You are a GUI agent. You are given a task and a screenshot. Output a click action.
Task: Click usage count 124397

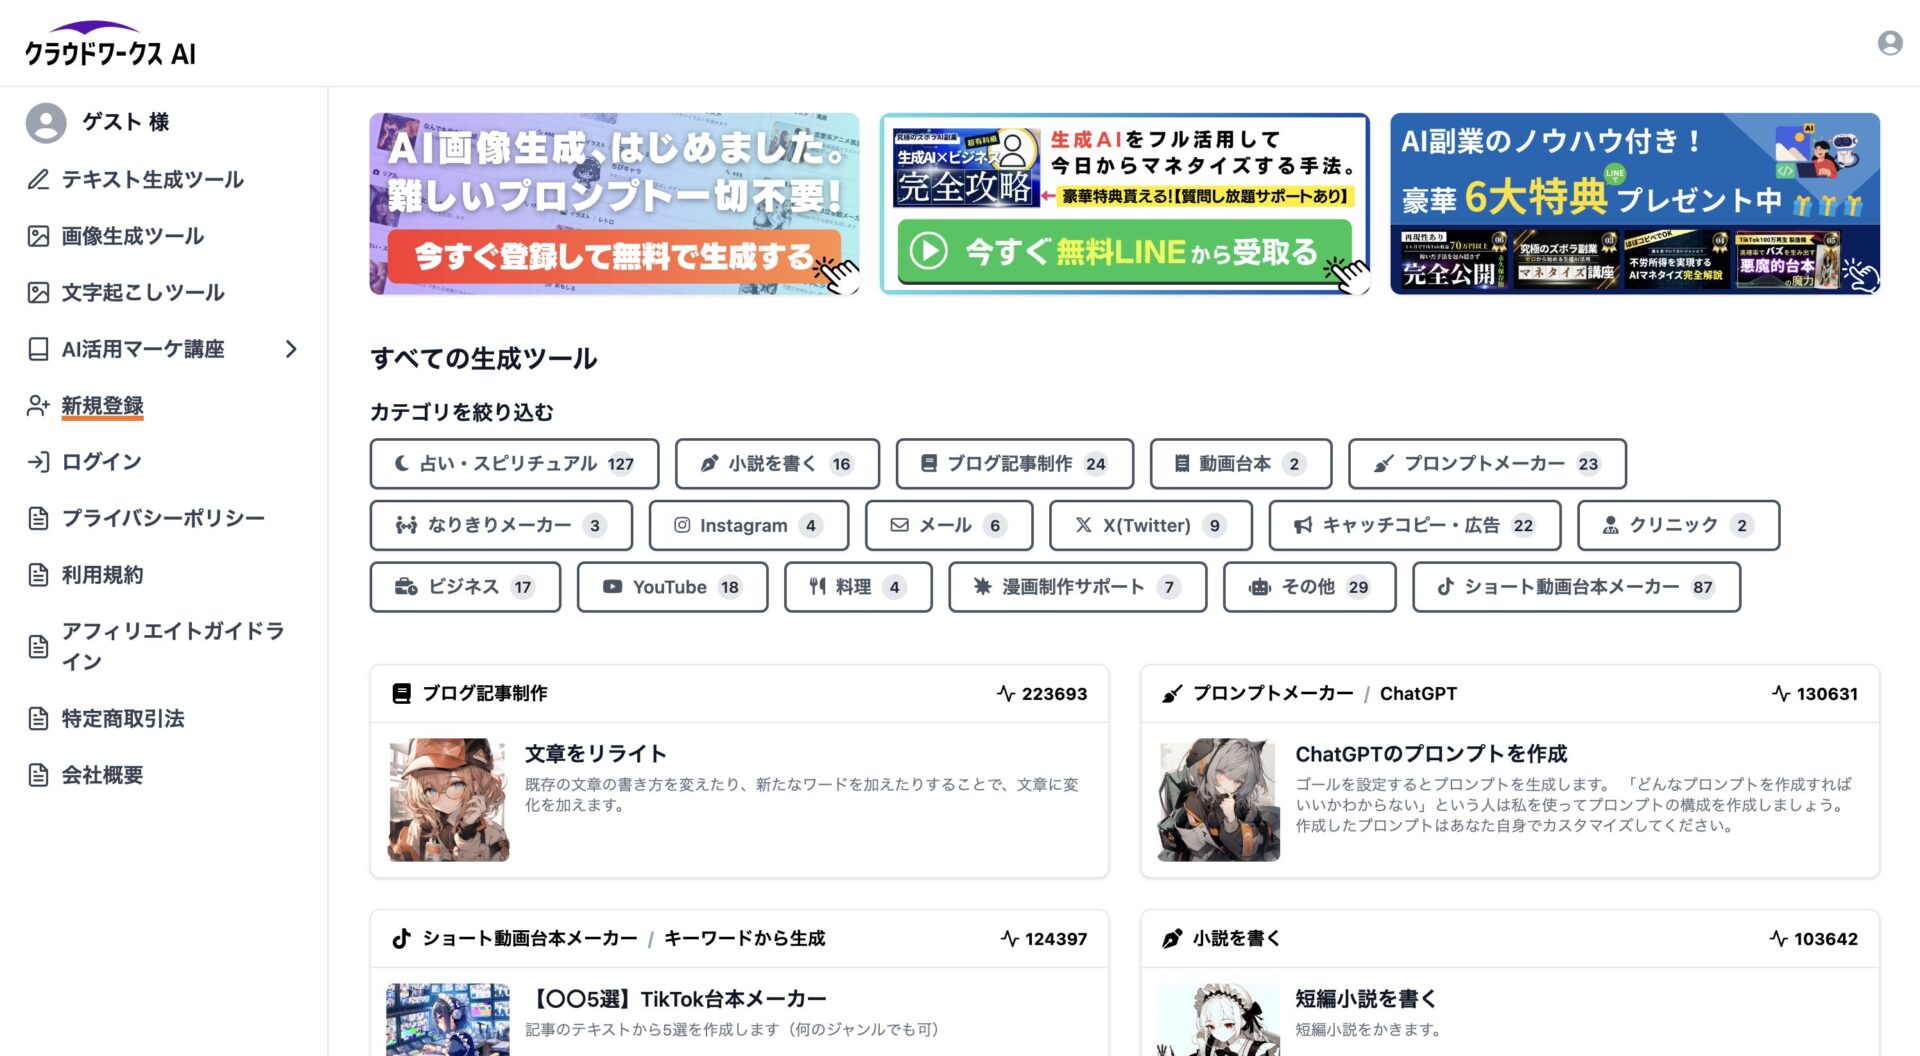[x=1056, y=939]
